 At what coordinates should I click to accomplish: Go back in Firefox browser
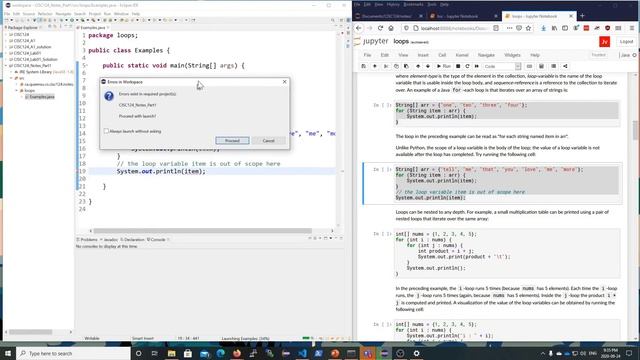coord(359,28)
